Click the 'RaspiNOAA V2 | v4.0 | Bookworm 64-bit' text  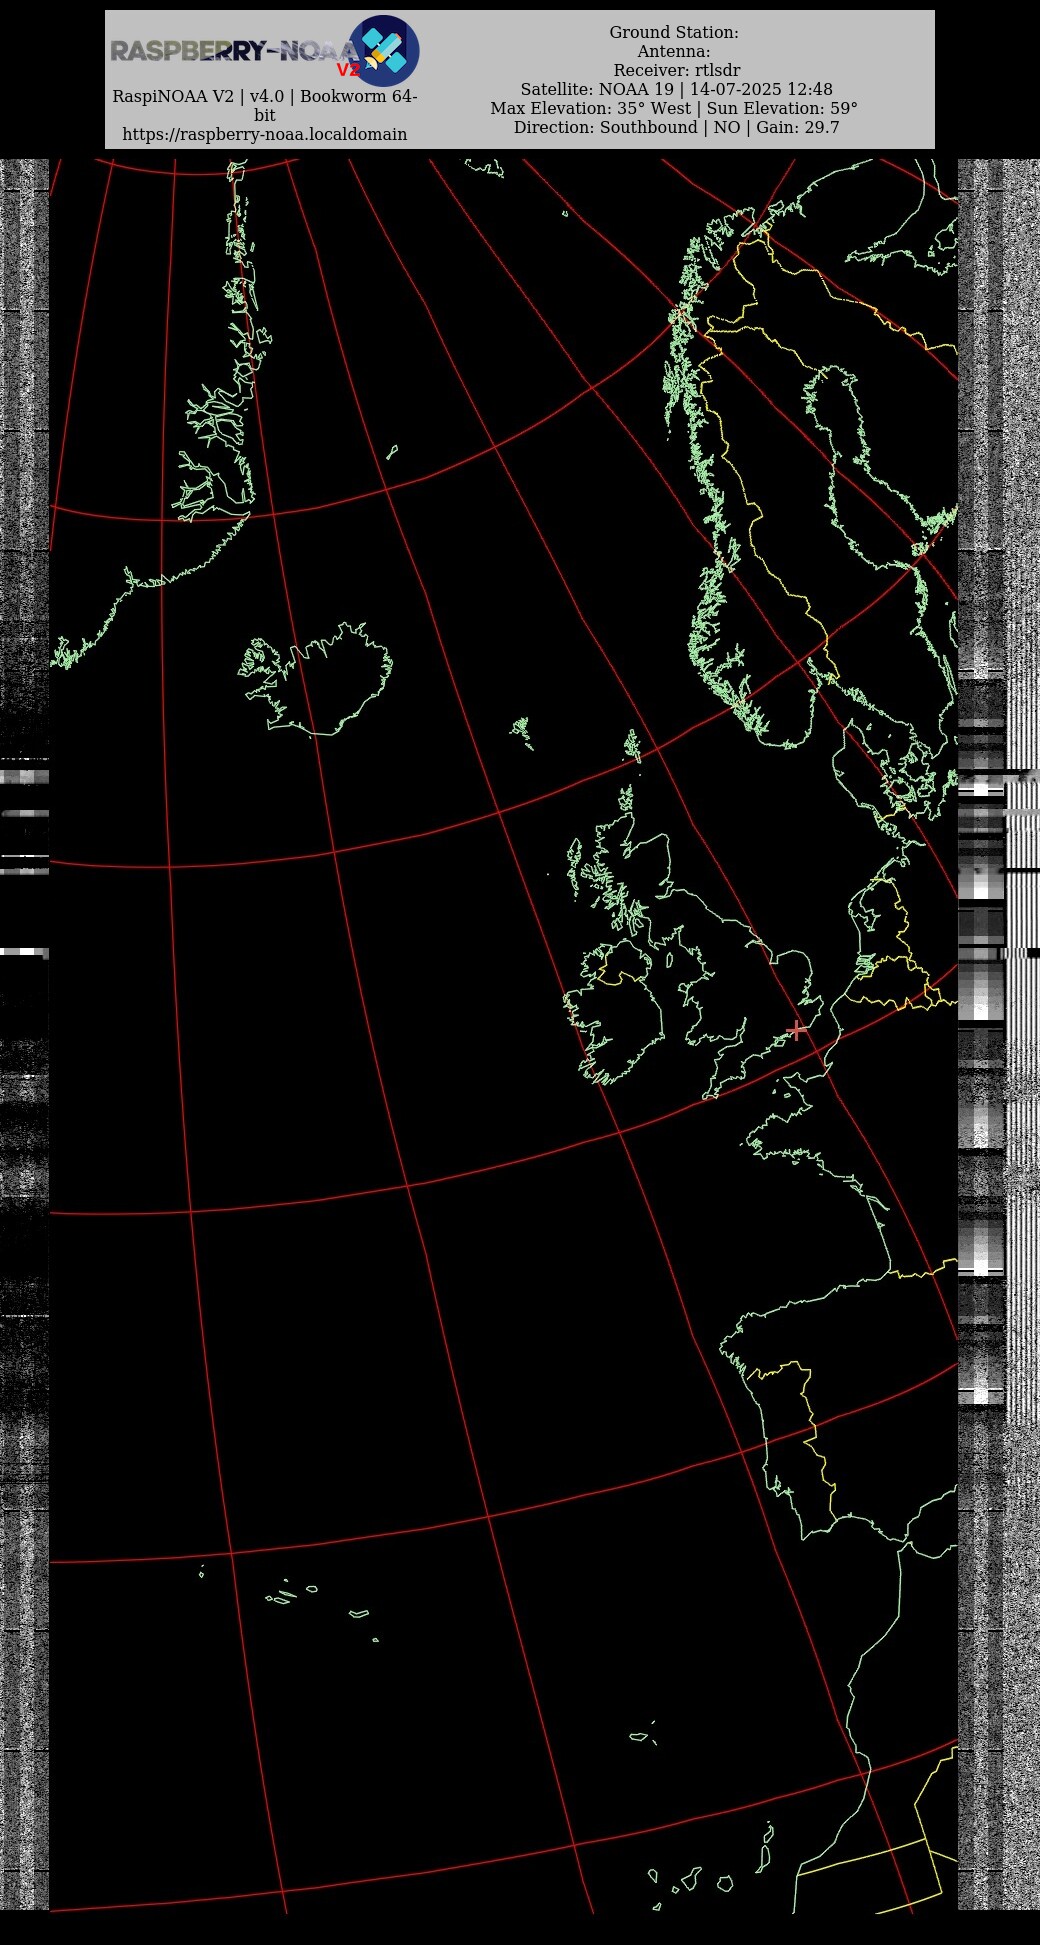(265, 106)
